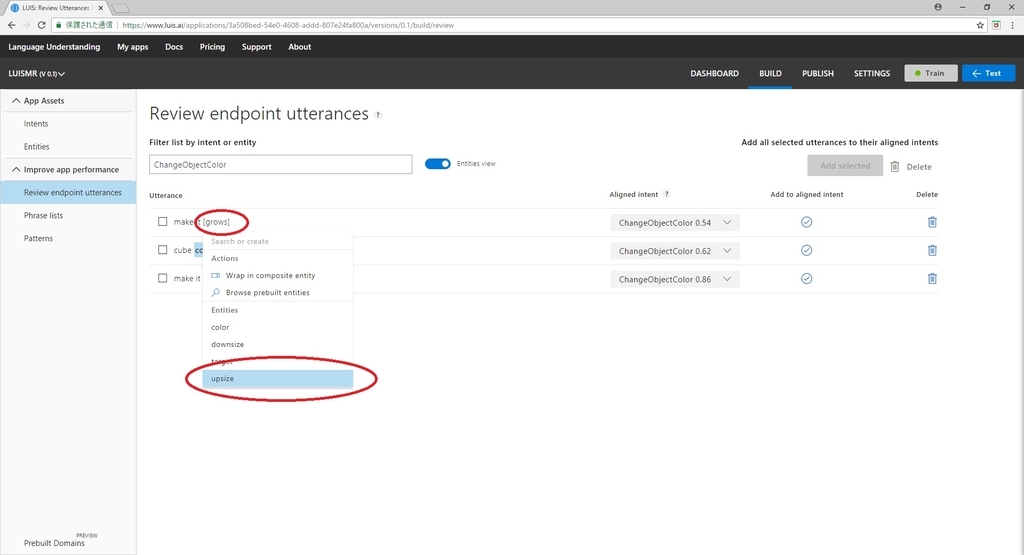Open LUISMR version dropdown
Screen dimensions: 1024x555
click(37, 74)
